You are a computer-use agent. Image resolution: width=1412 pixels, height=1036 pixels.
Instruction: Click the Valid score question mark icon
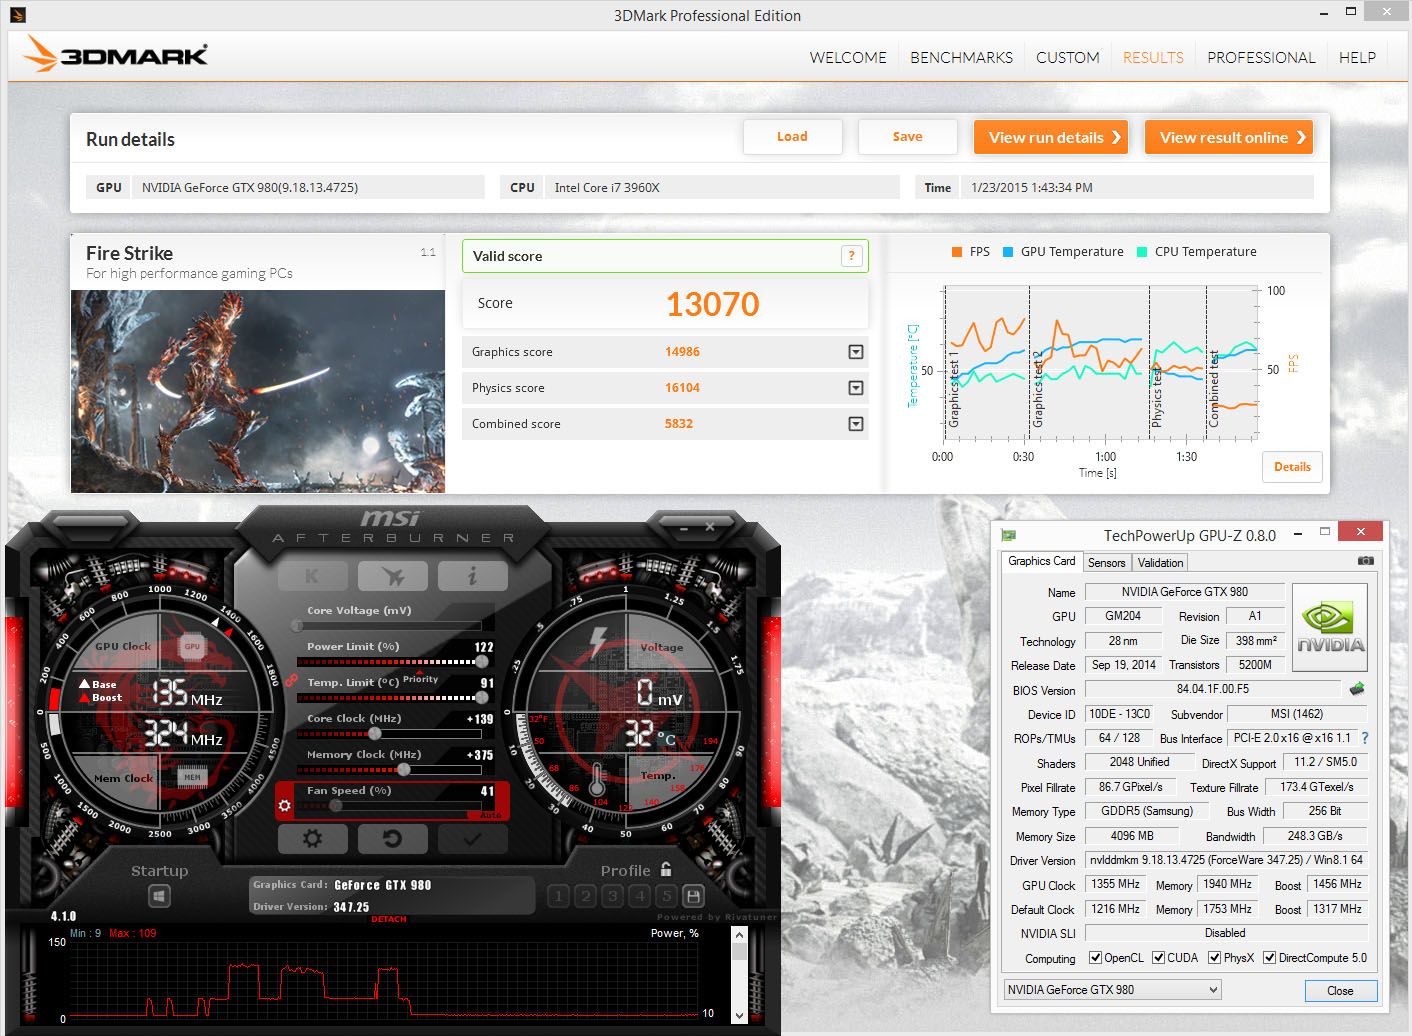851,256
